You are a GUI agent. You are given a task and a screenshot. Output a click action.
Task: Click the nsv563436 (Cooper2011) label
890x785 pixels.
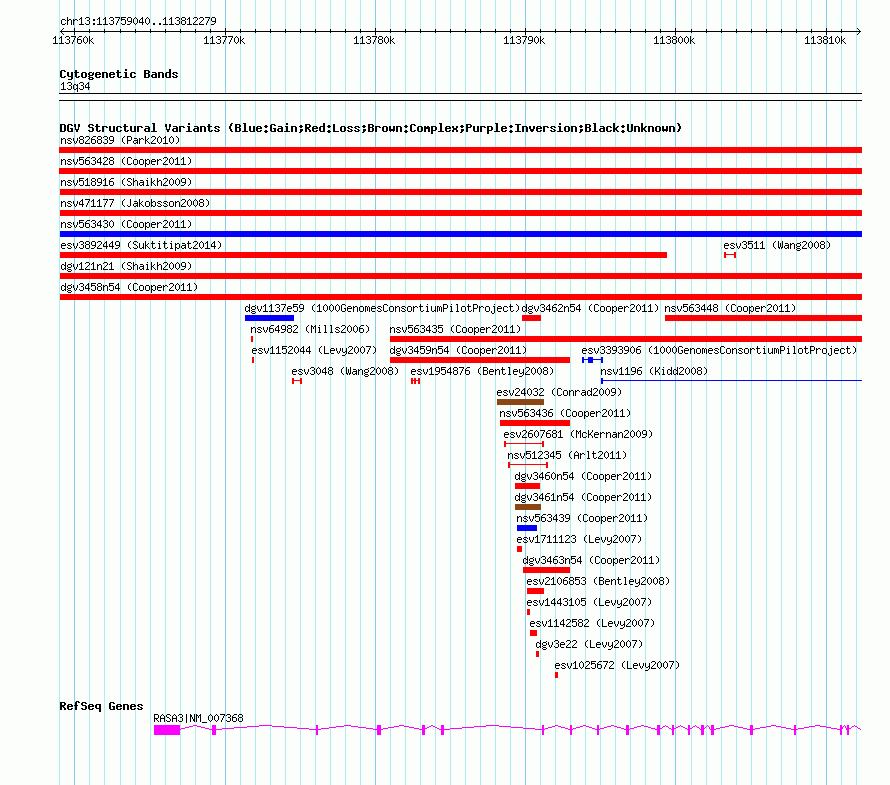[x=565, y=413]
